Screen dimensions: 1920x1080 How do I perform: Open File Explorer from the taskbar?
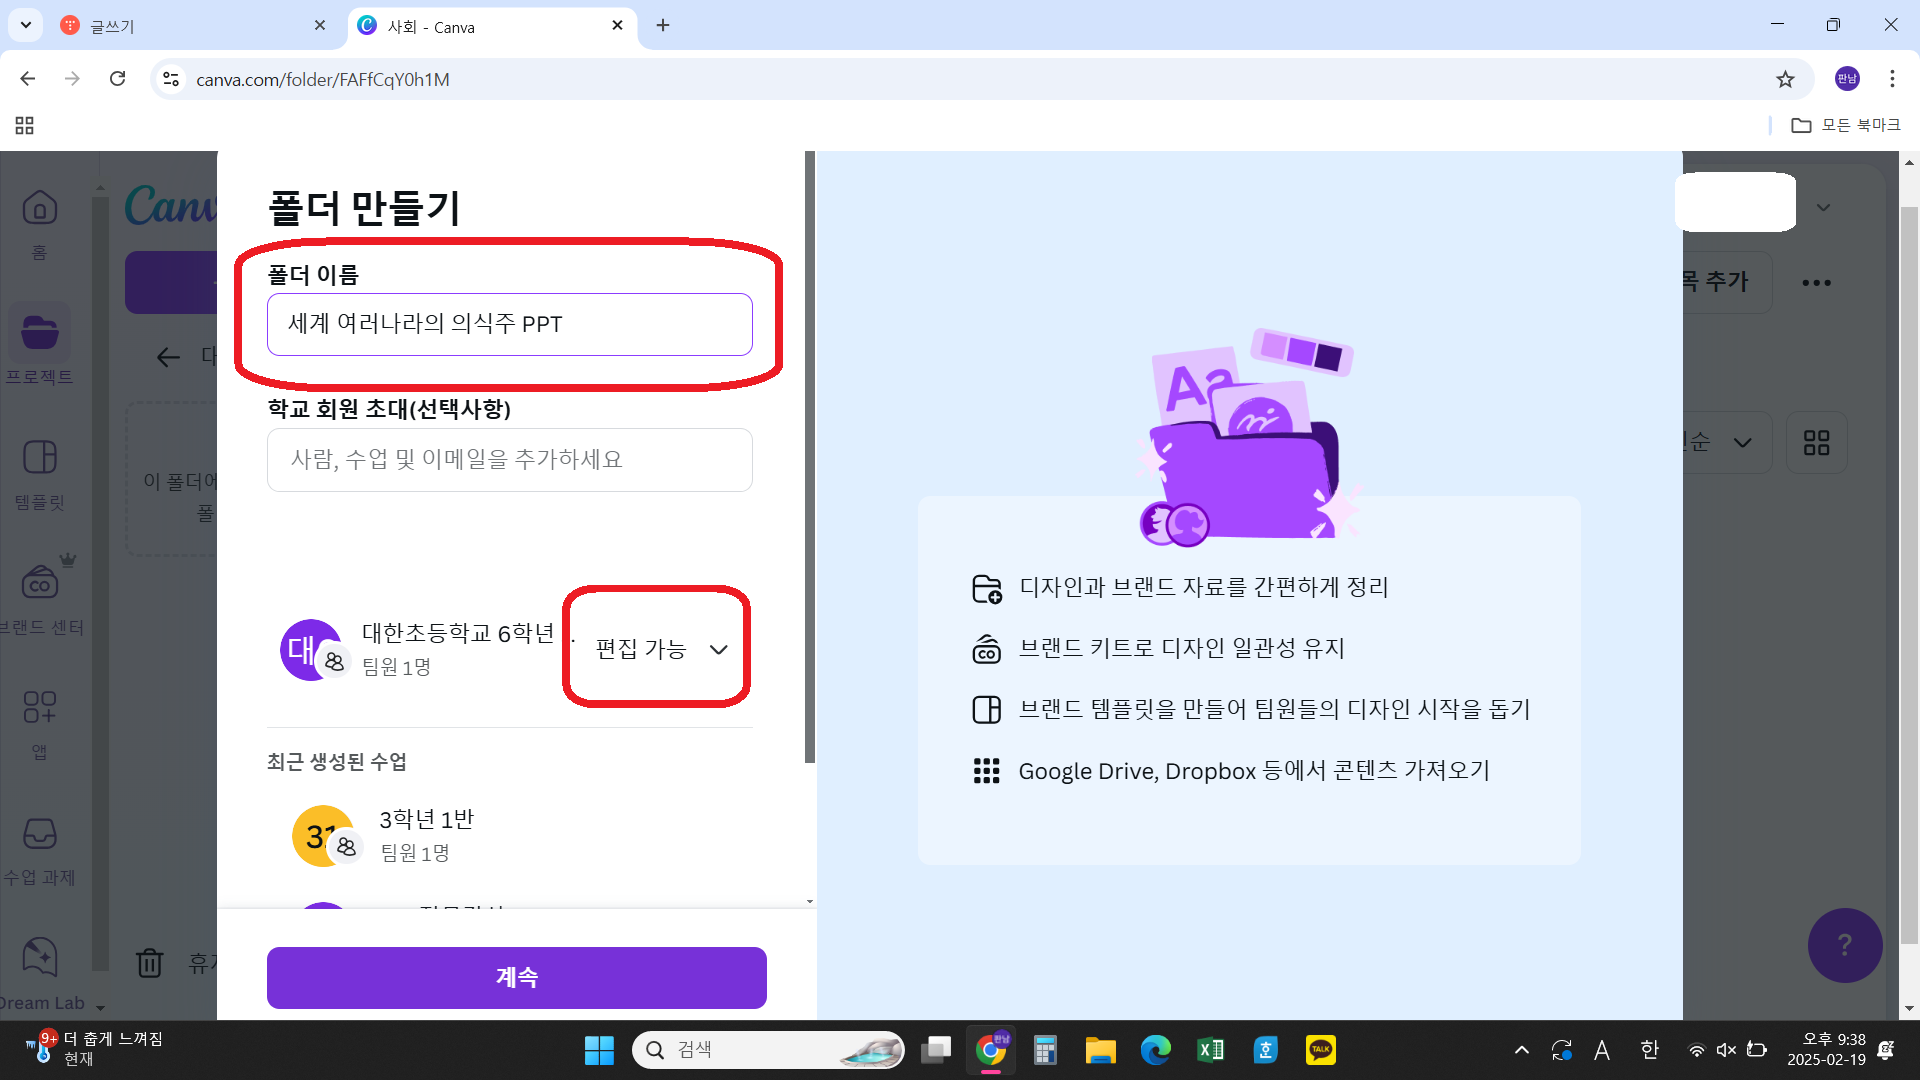[1100, 1050]
